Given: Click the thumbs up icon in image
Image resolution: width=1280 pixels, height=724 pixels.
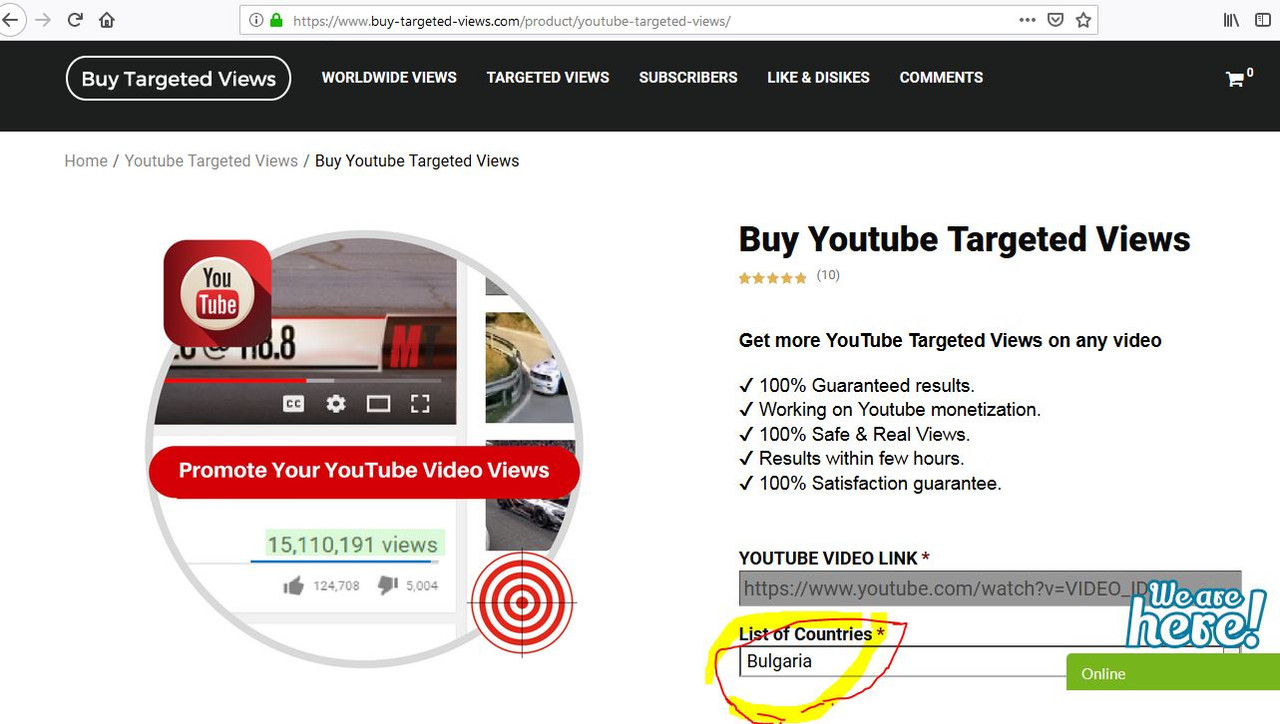Looking at the screenshot, I should [x=294, y=586].
